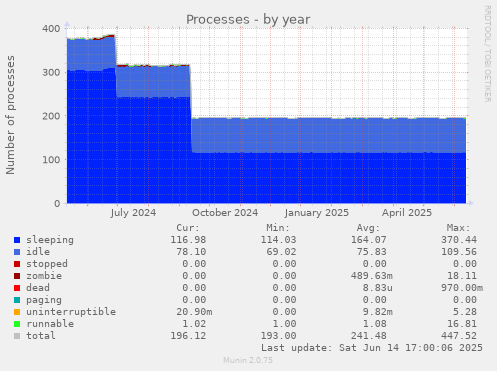Image resolution: width=497 pixels, height=371 pixels.
Task: Select the 'uninterruptible' legend label
Action: coord(71,312)
